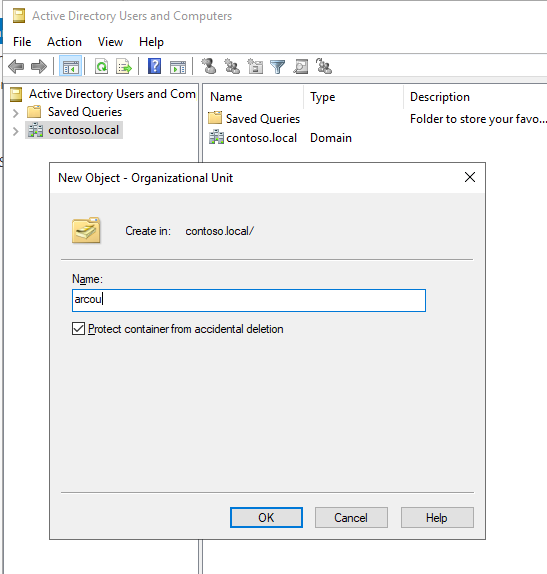Toggle Protect container from accidental deletion
The width and height of the screenshot is (547, 574).
tap(78, 328)
